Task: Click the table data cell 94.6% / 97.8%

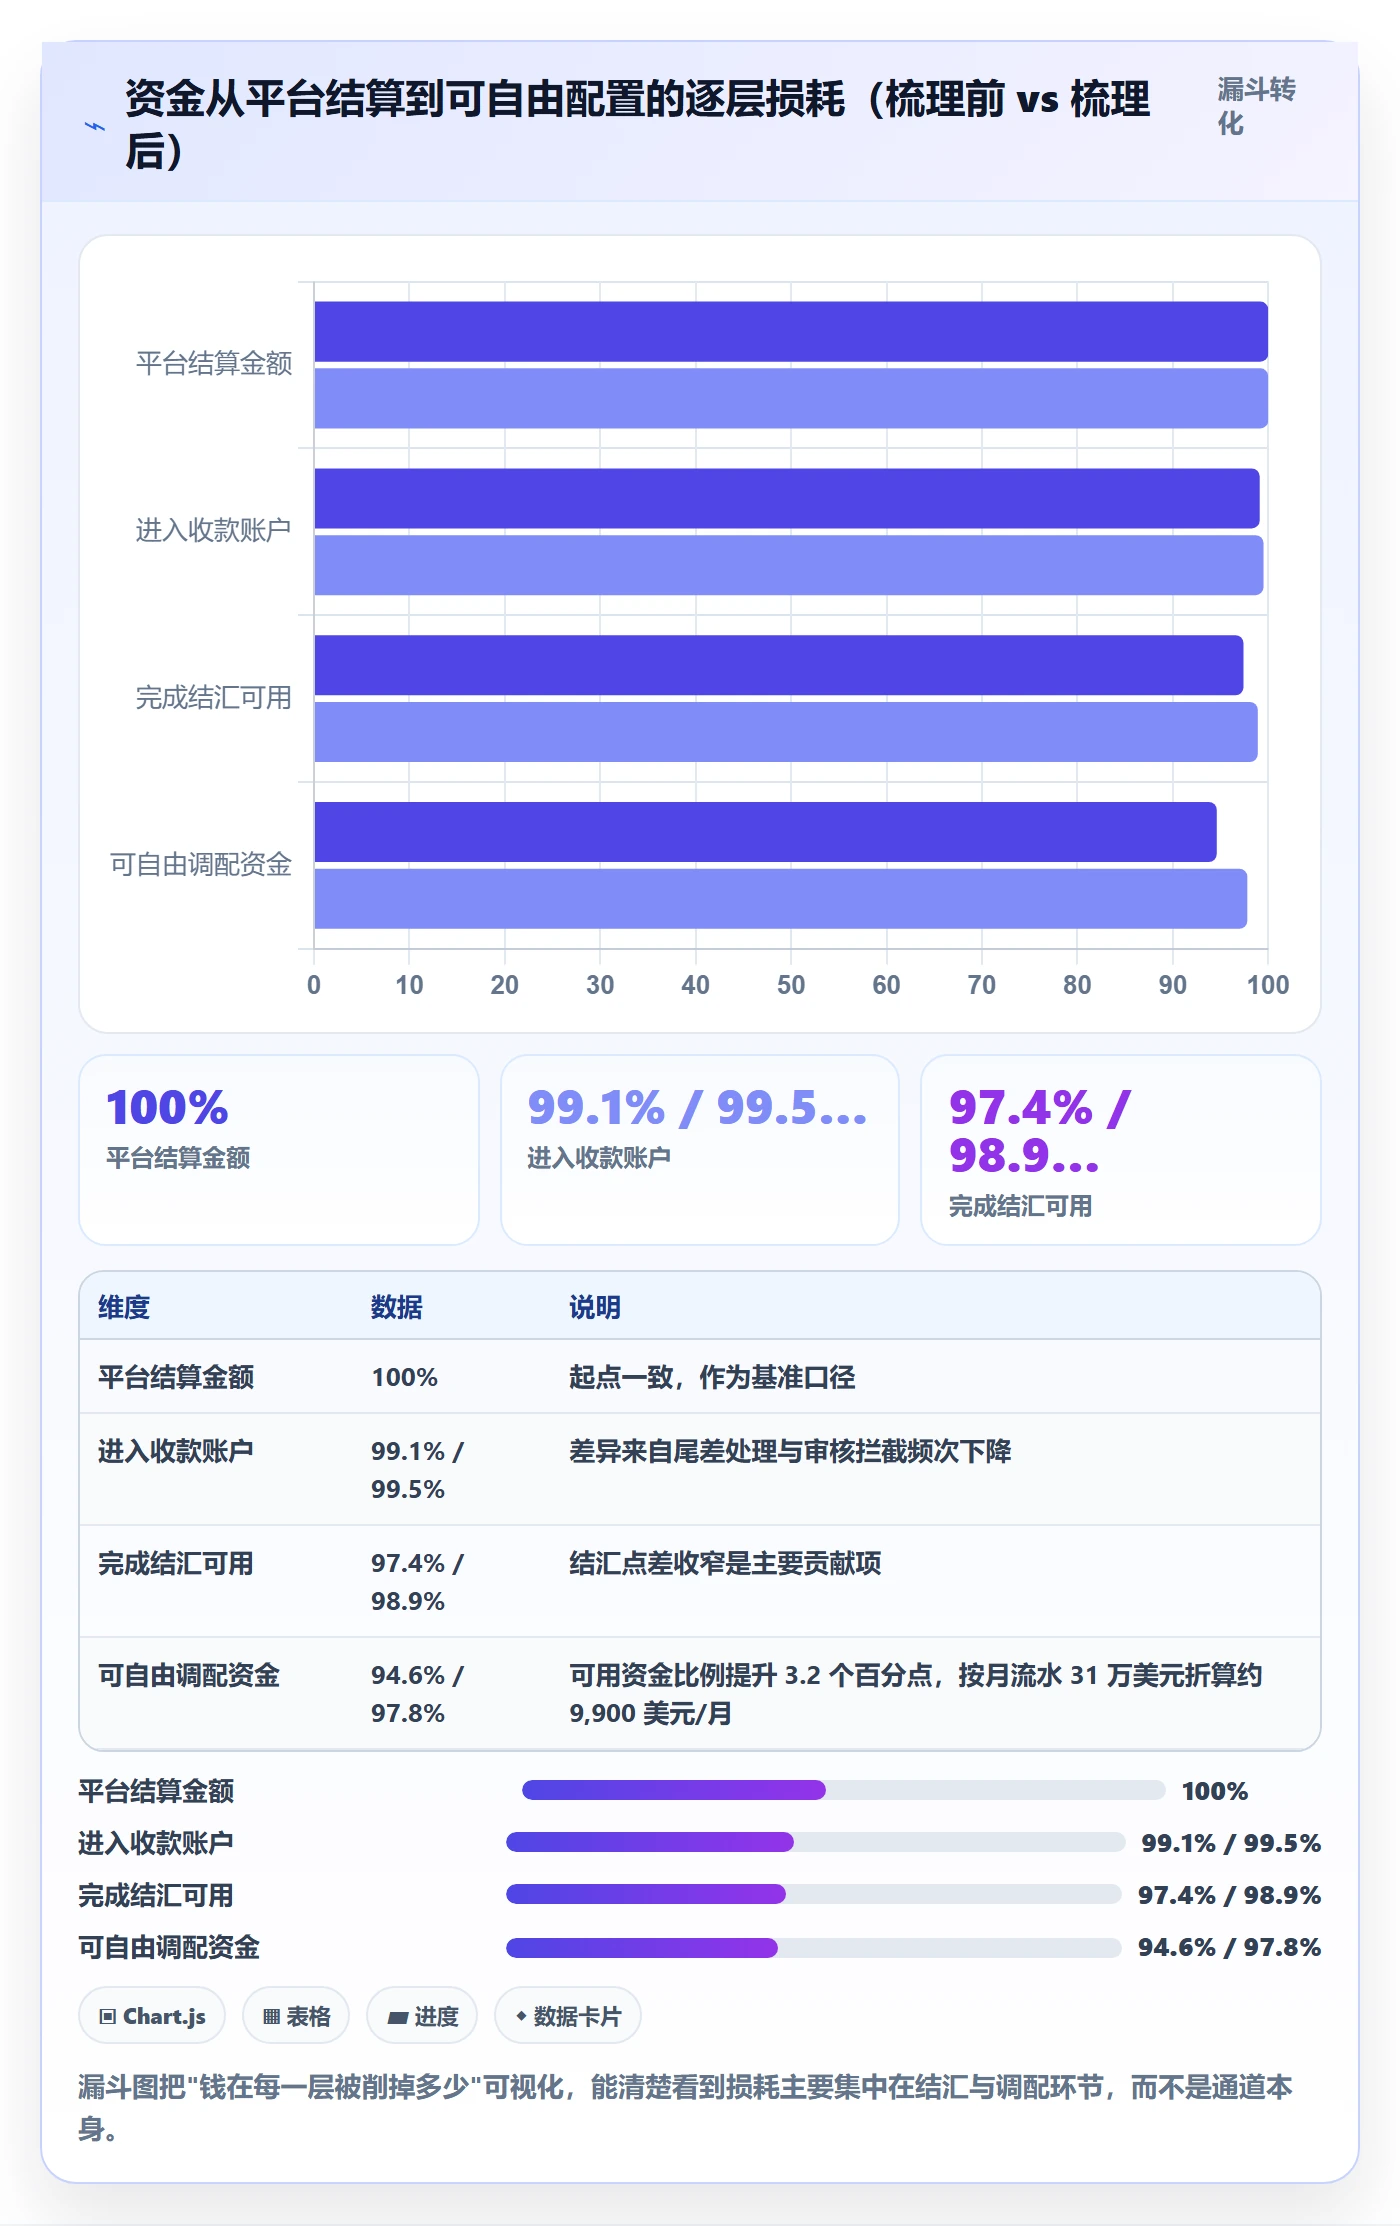Action: point(418,1694)
